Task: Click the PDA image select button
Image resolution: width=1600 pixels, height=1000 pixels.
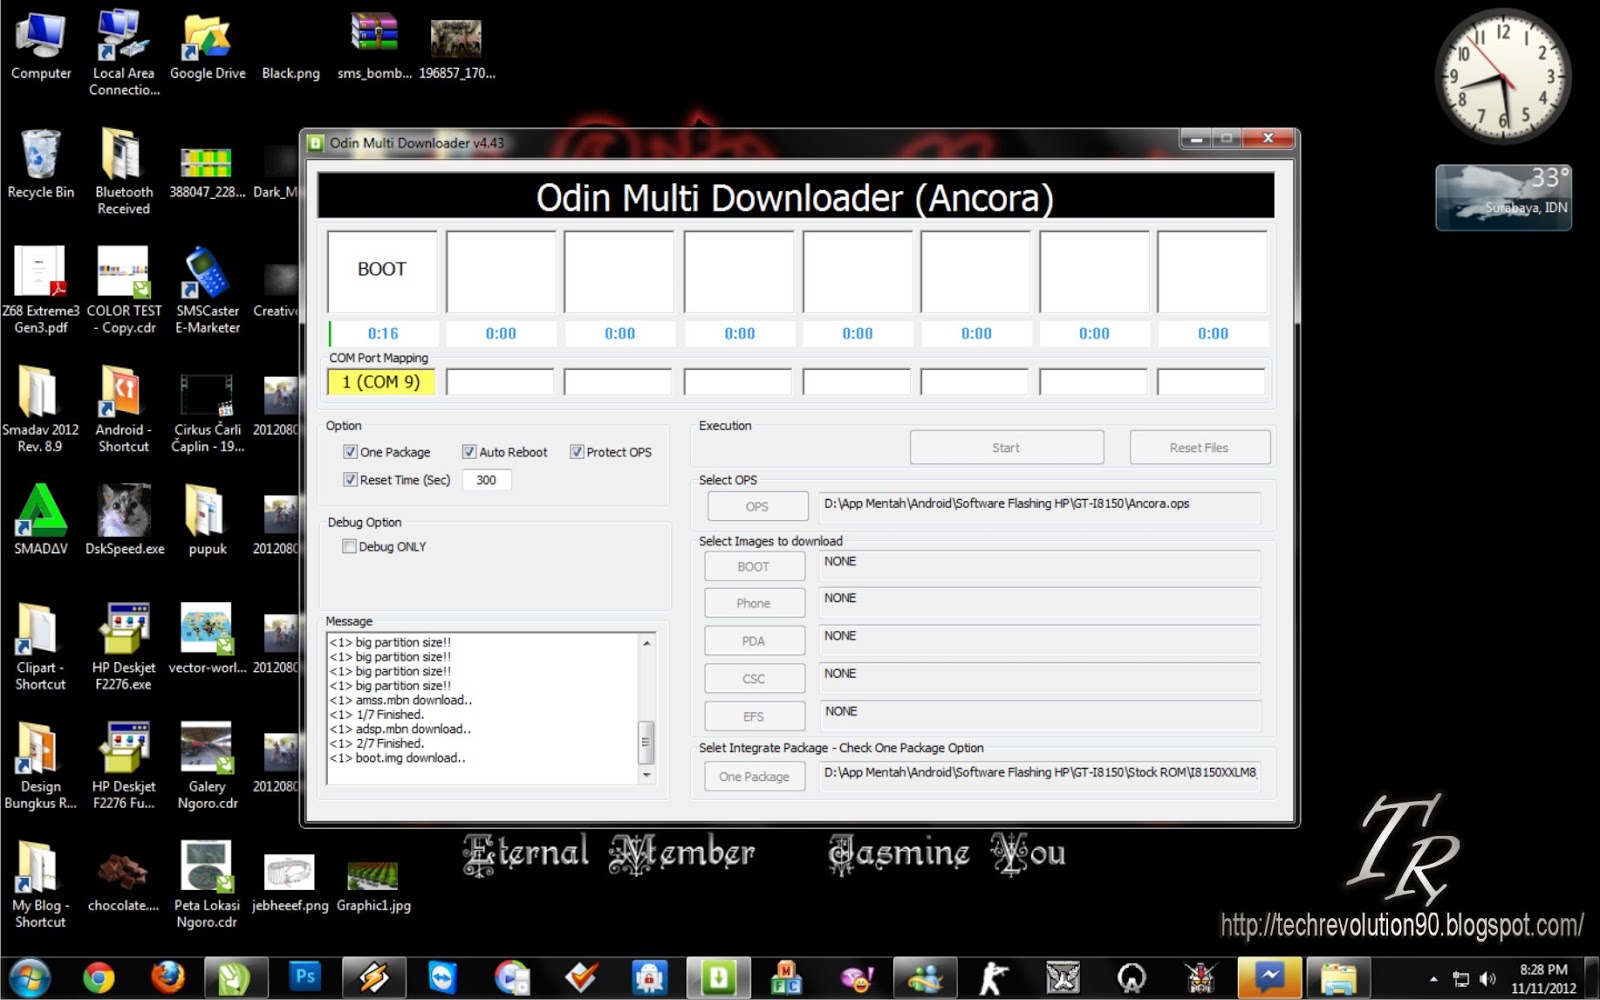Action: point(754,641)
